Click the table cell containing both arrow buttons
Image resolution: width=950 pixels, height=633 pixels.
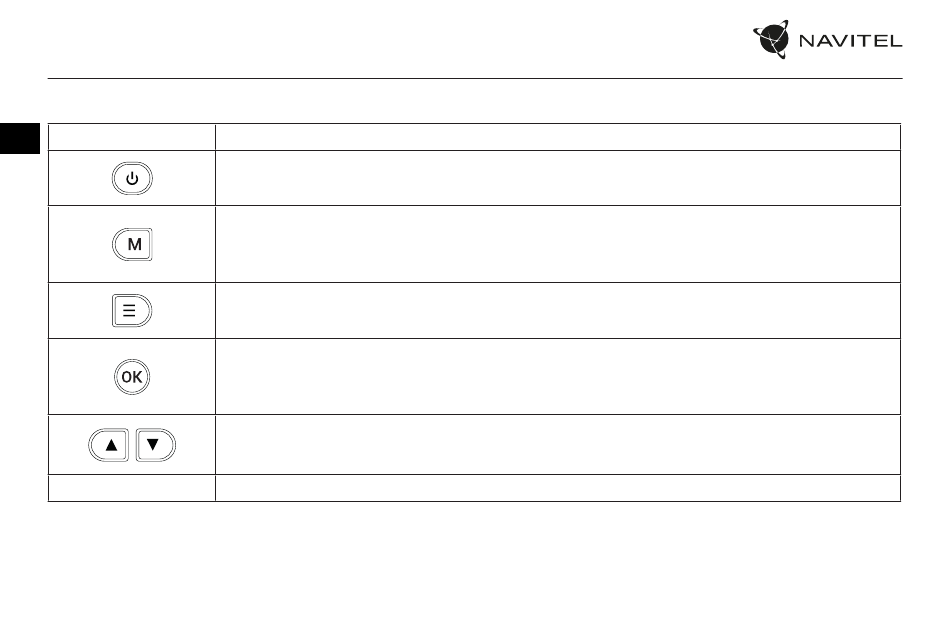coord(131,445)
